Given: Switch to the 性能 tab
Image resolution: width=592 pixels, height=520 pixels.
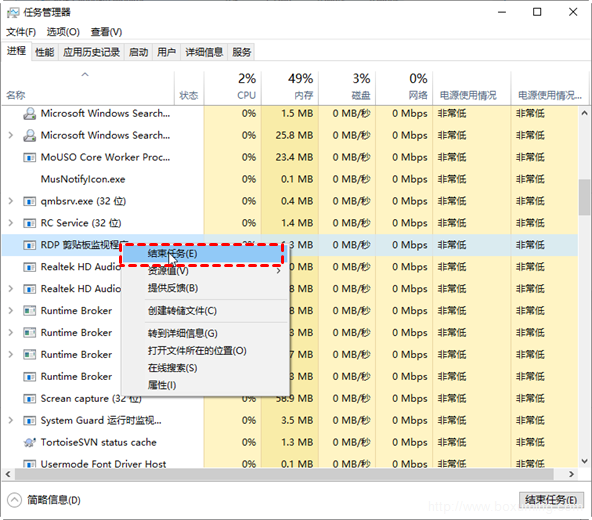Looking at the screenshot, I should 45,52.
